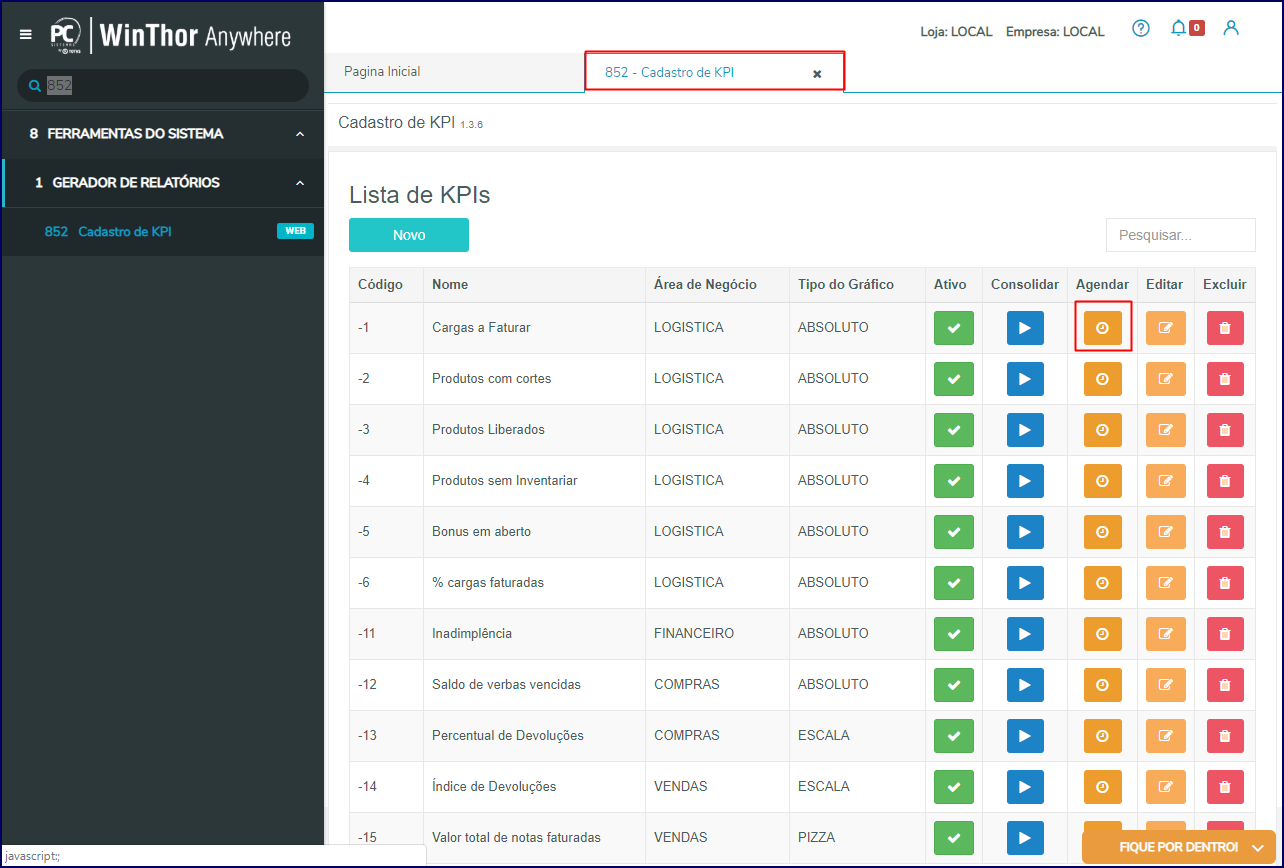Schedule the Produtos Liberados KPI

pyautogui.click(x=1103, y=430)
